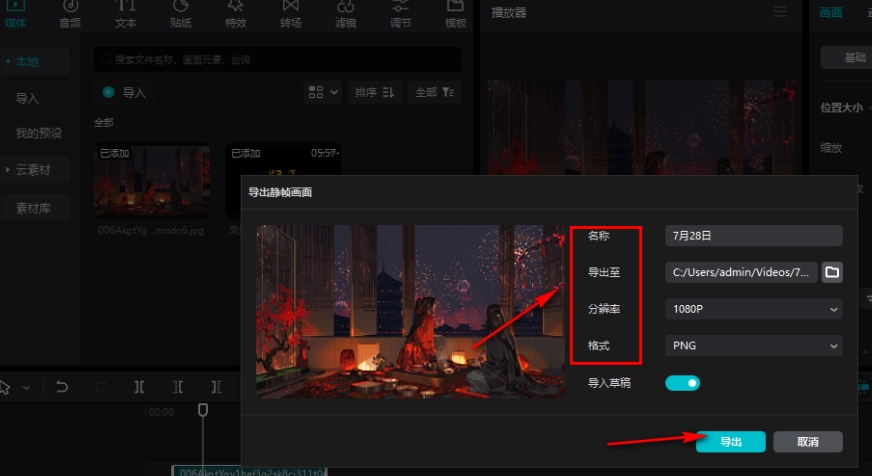Image resolution: width=872 pixels, height=476 pixels.
Task: Open the 贴纸 stickers tab
Action: 180,14
